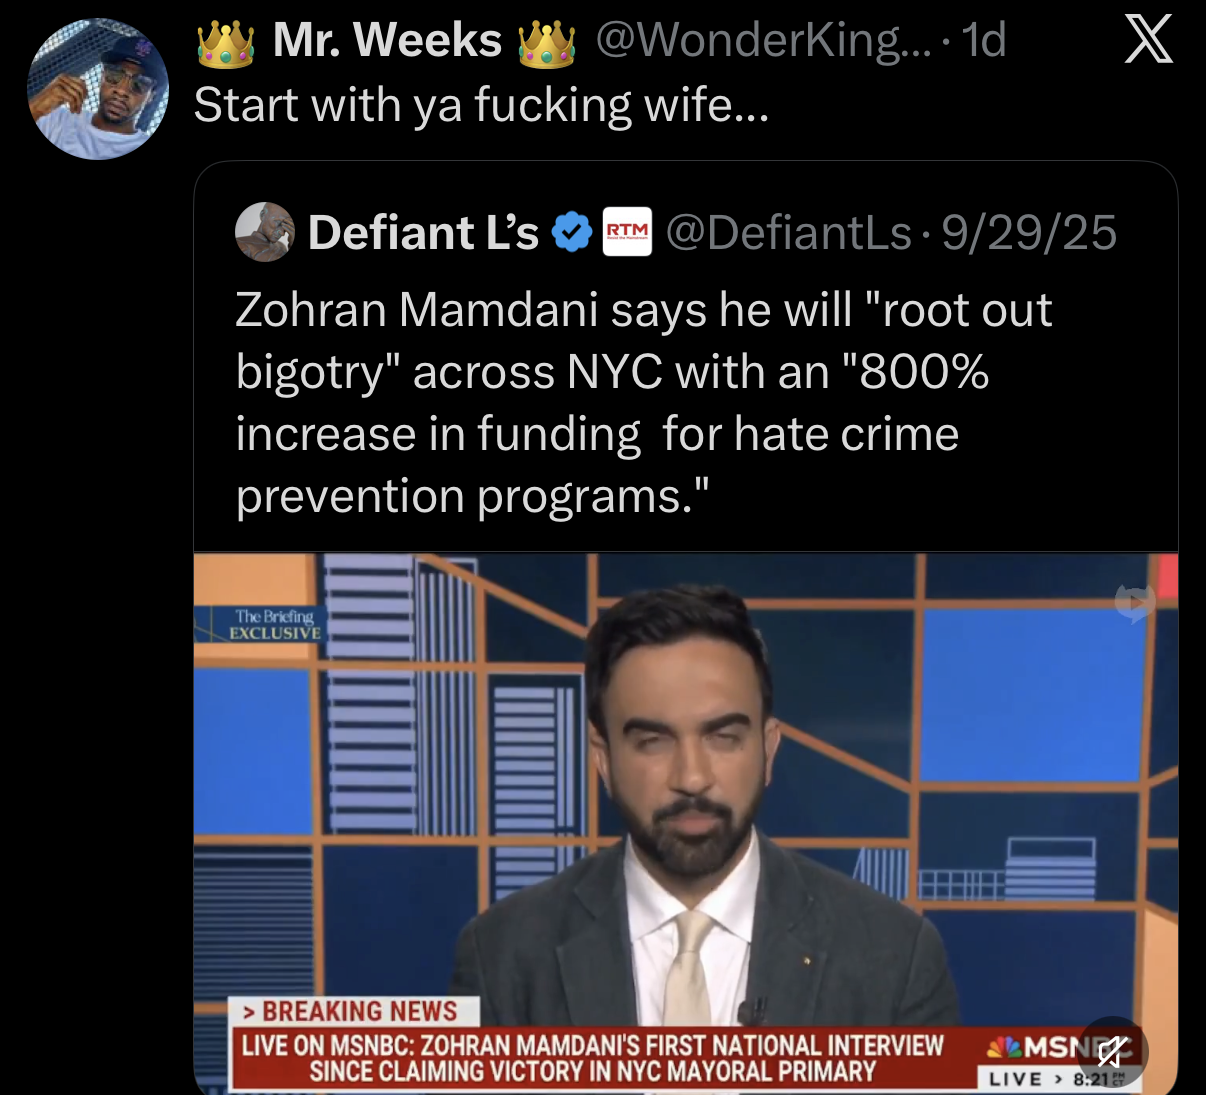Open Defiant L's avatar in quoted post
Image resolution: width=1206 pixels, height=1095 pixels.
point(264,231)
